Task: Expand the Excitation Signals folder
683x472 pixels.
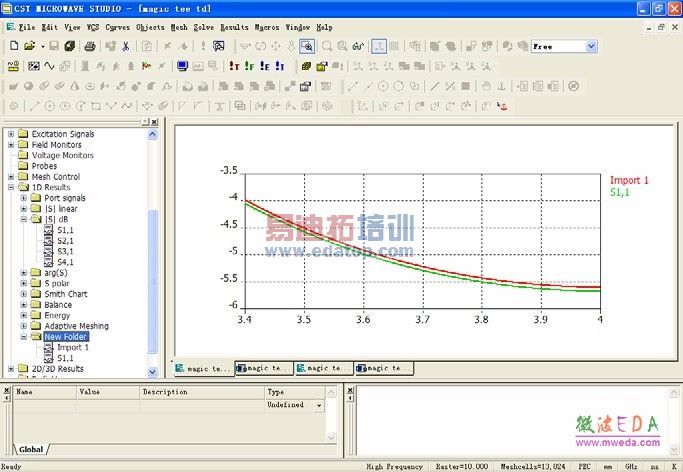Action: [x=11, y=134]
